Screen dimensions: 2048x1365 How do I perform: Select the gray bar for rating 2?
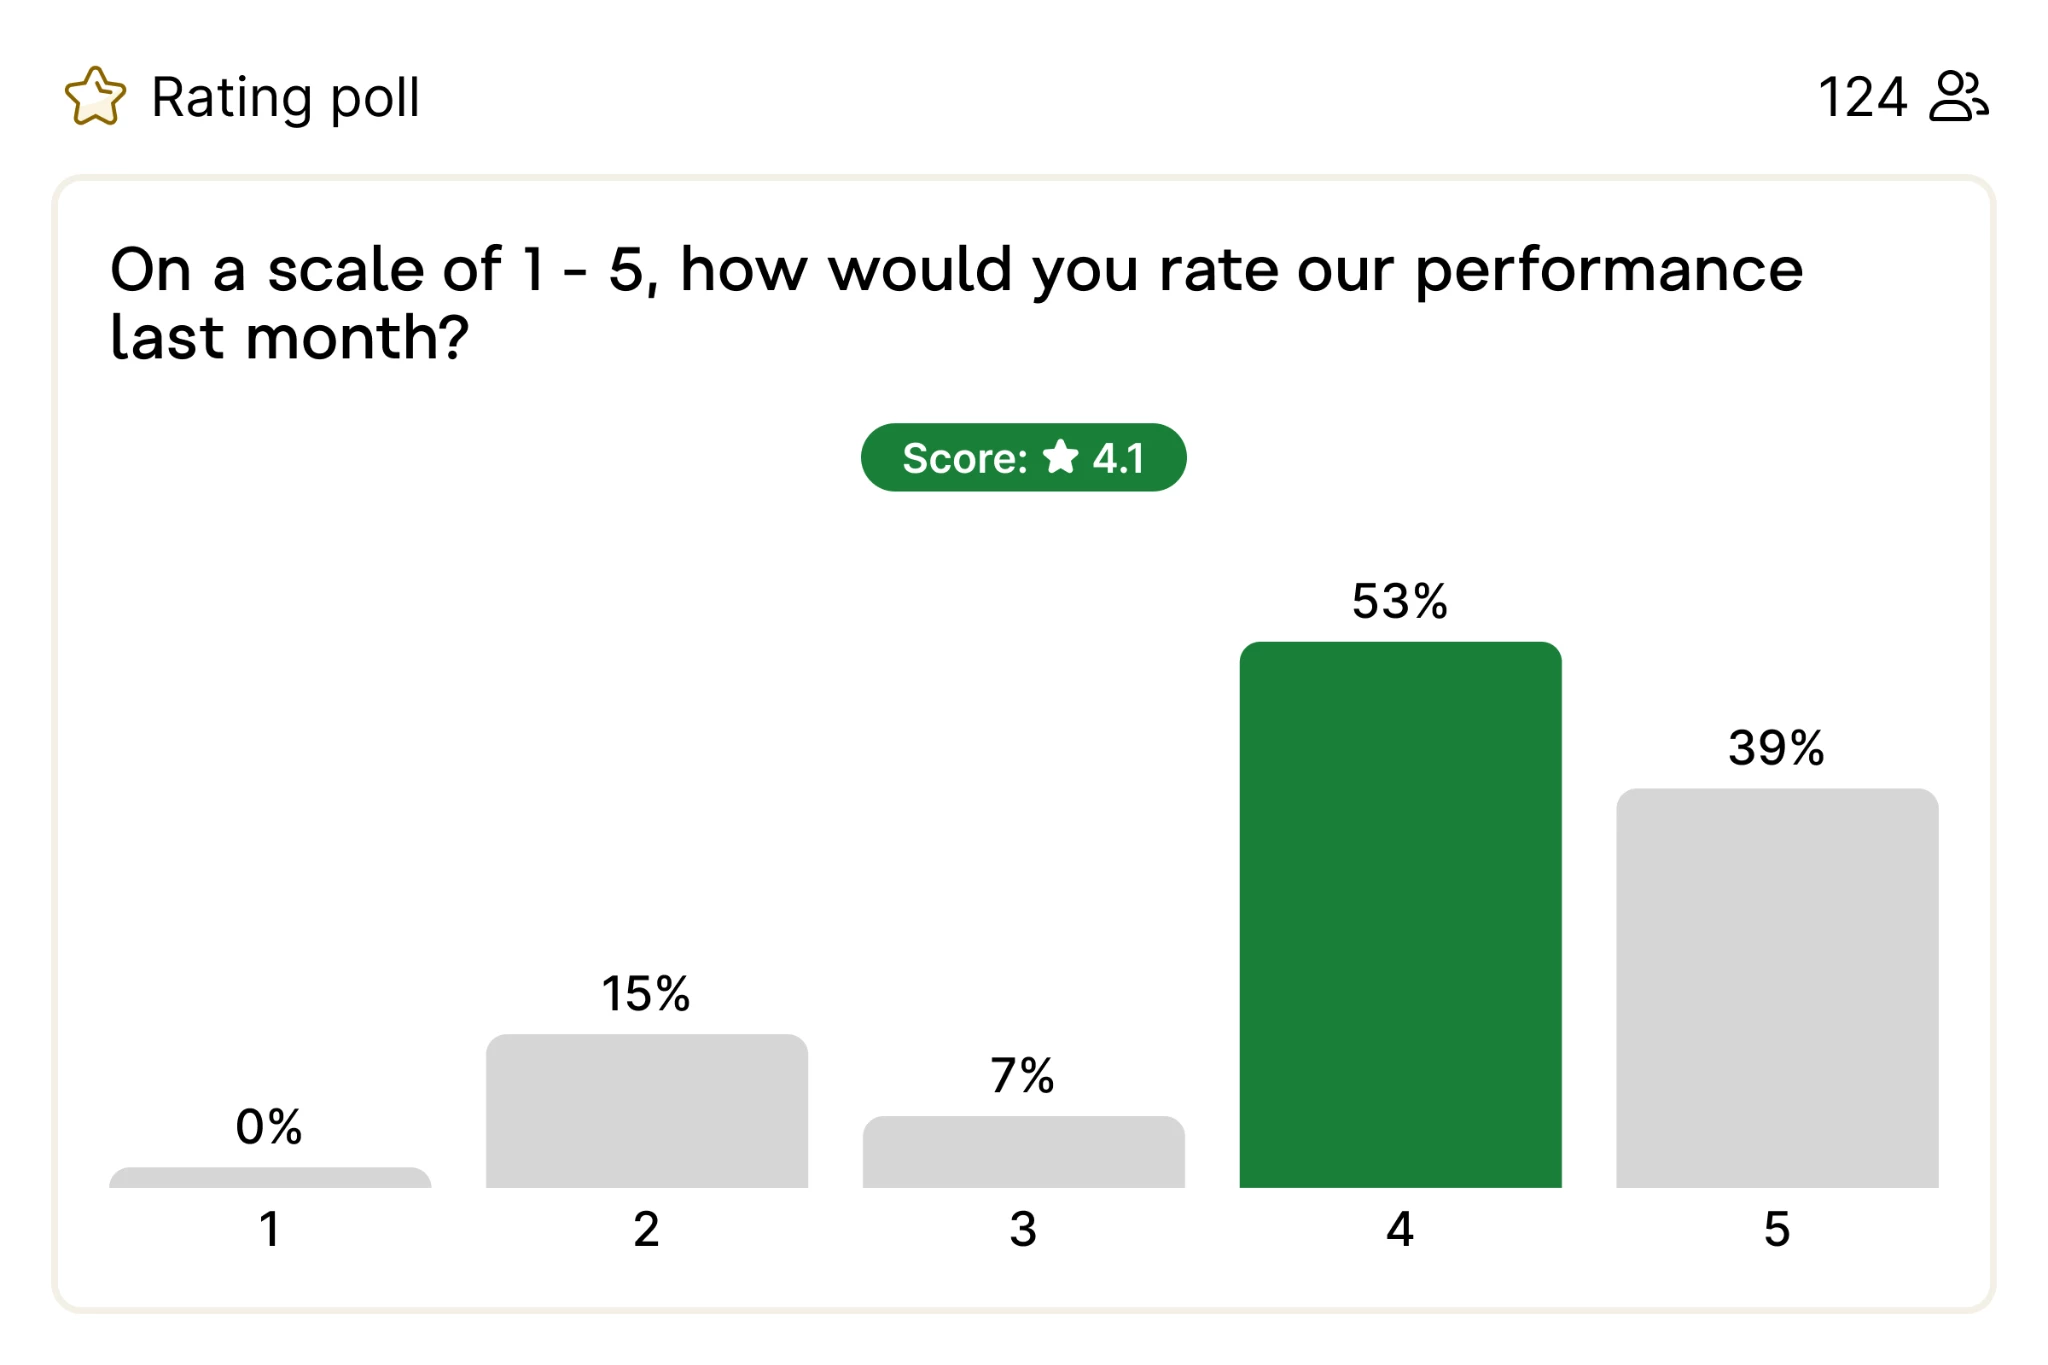(x=647, y=1111)
